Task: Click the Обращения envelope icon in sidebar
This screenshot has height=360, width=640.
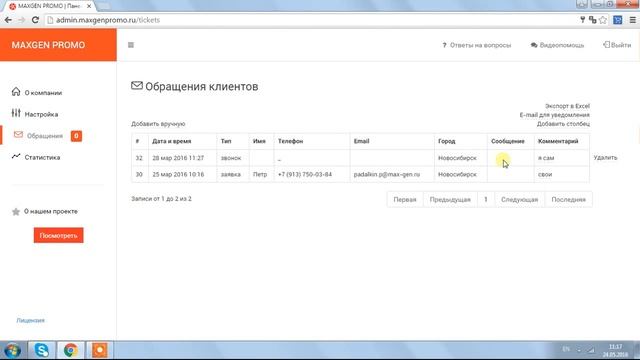Action: pyautogui.click(x=18, y=135)
